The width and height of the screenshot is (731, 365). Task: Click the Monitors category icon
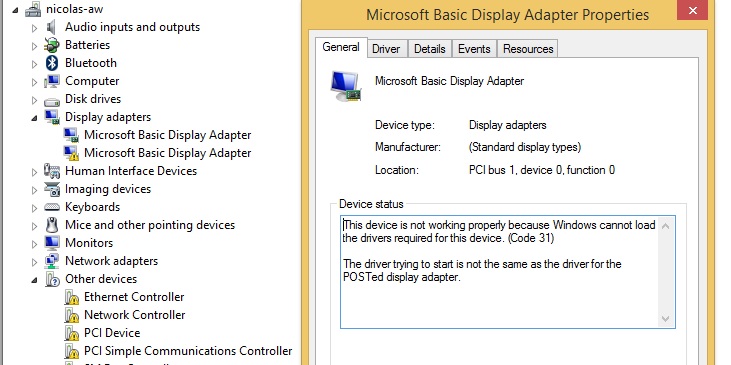click(52, 243)
